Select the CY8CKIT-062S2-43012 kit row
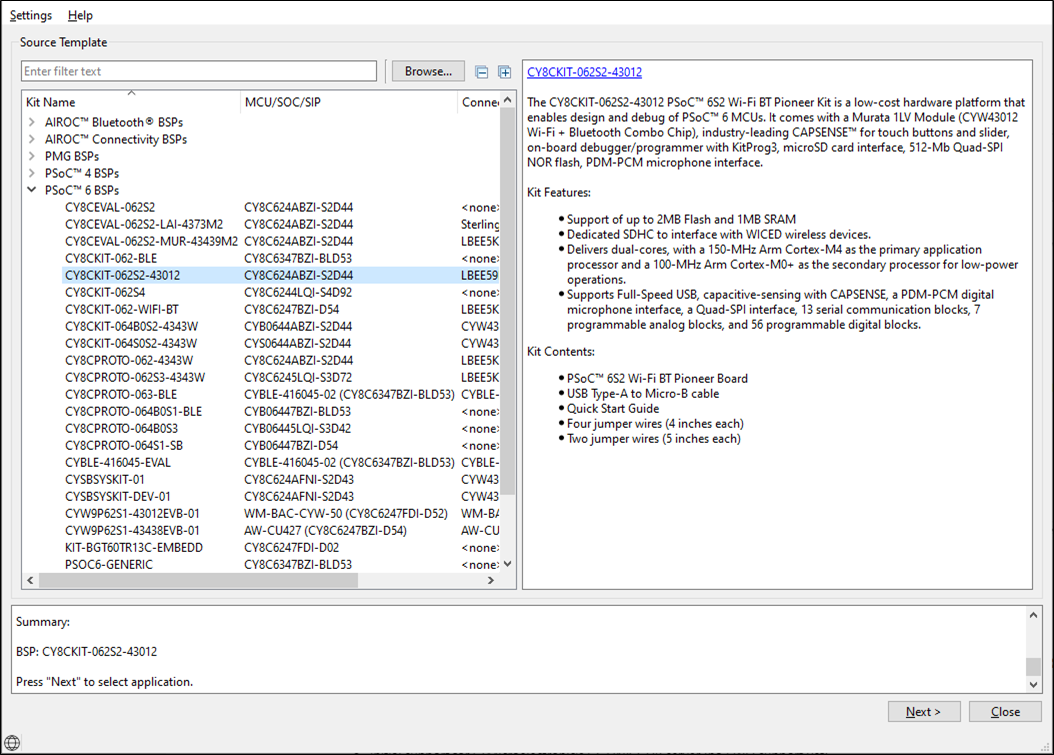 point(281,275)
